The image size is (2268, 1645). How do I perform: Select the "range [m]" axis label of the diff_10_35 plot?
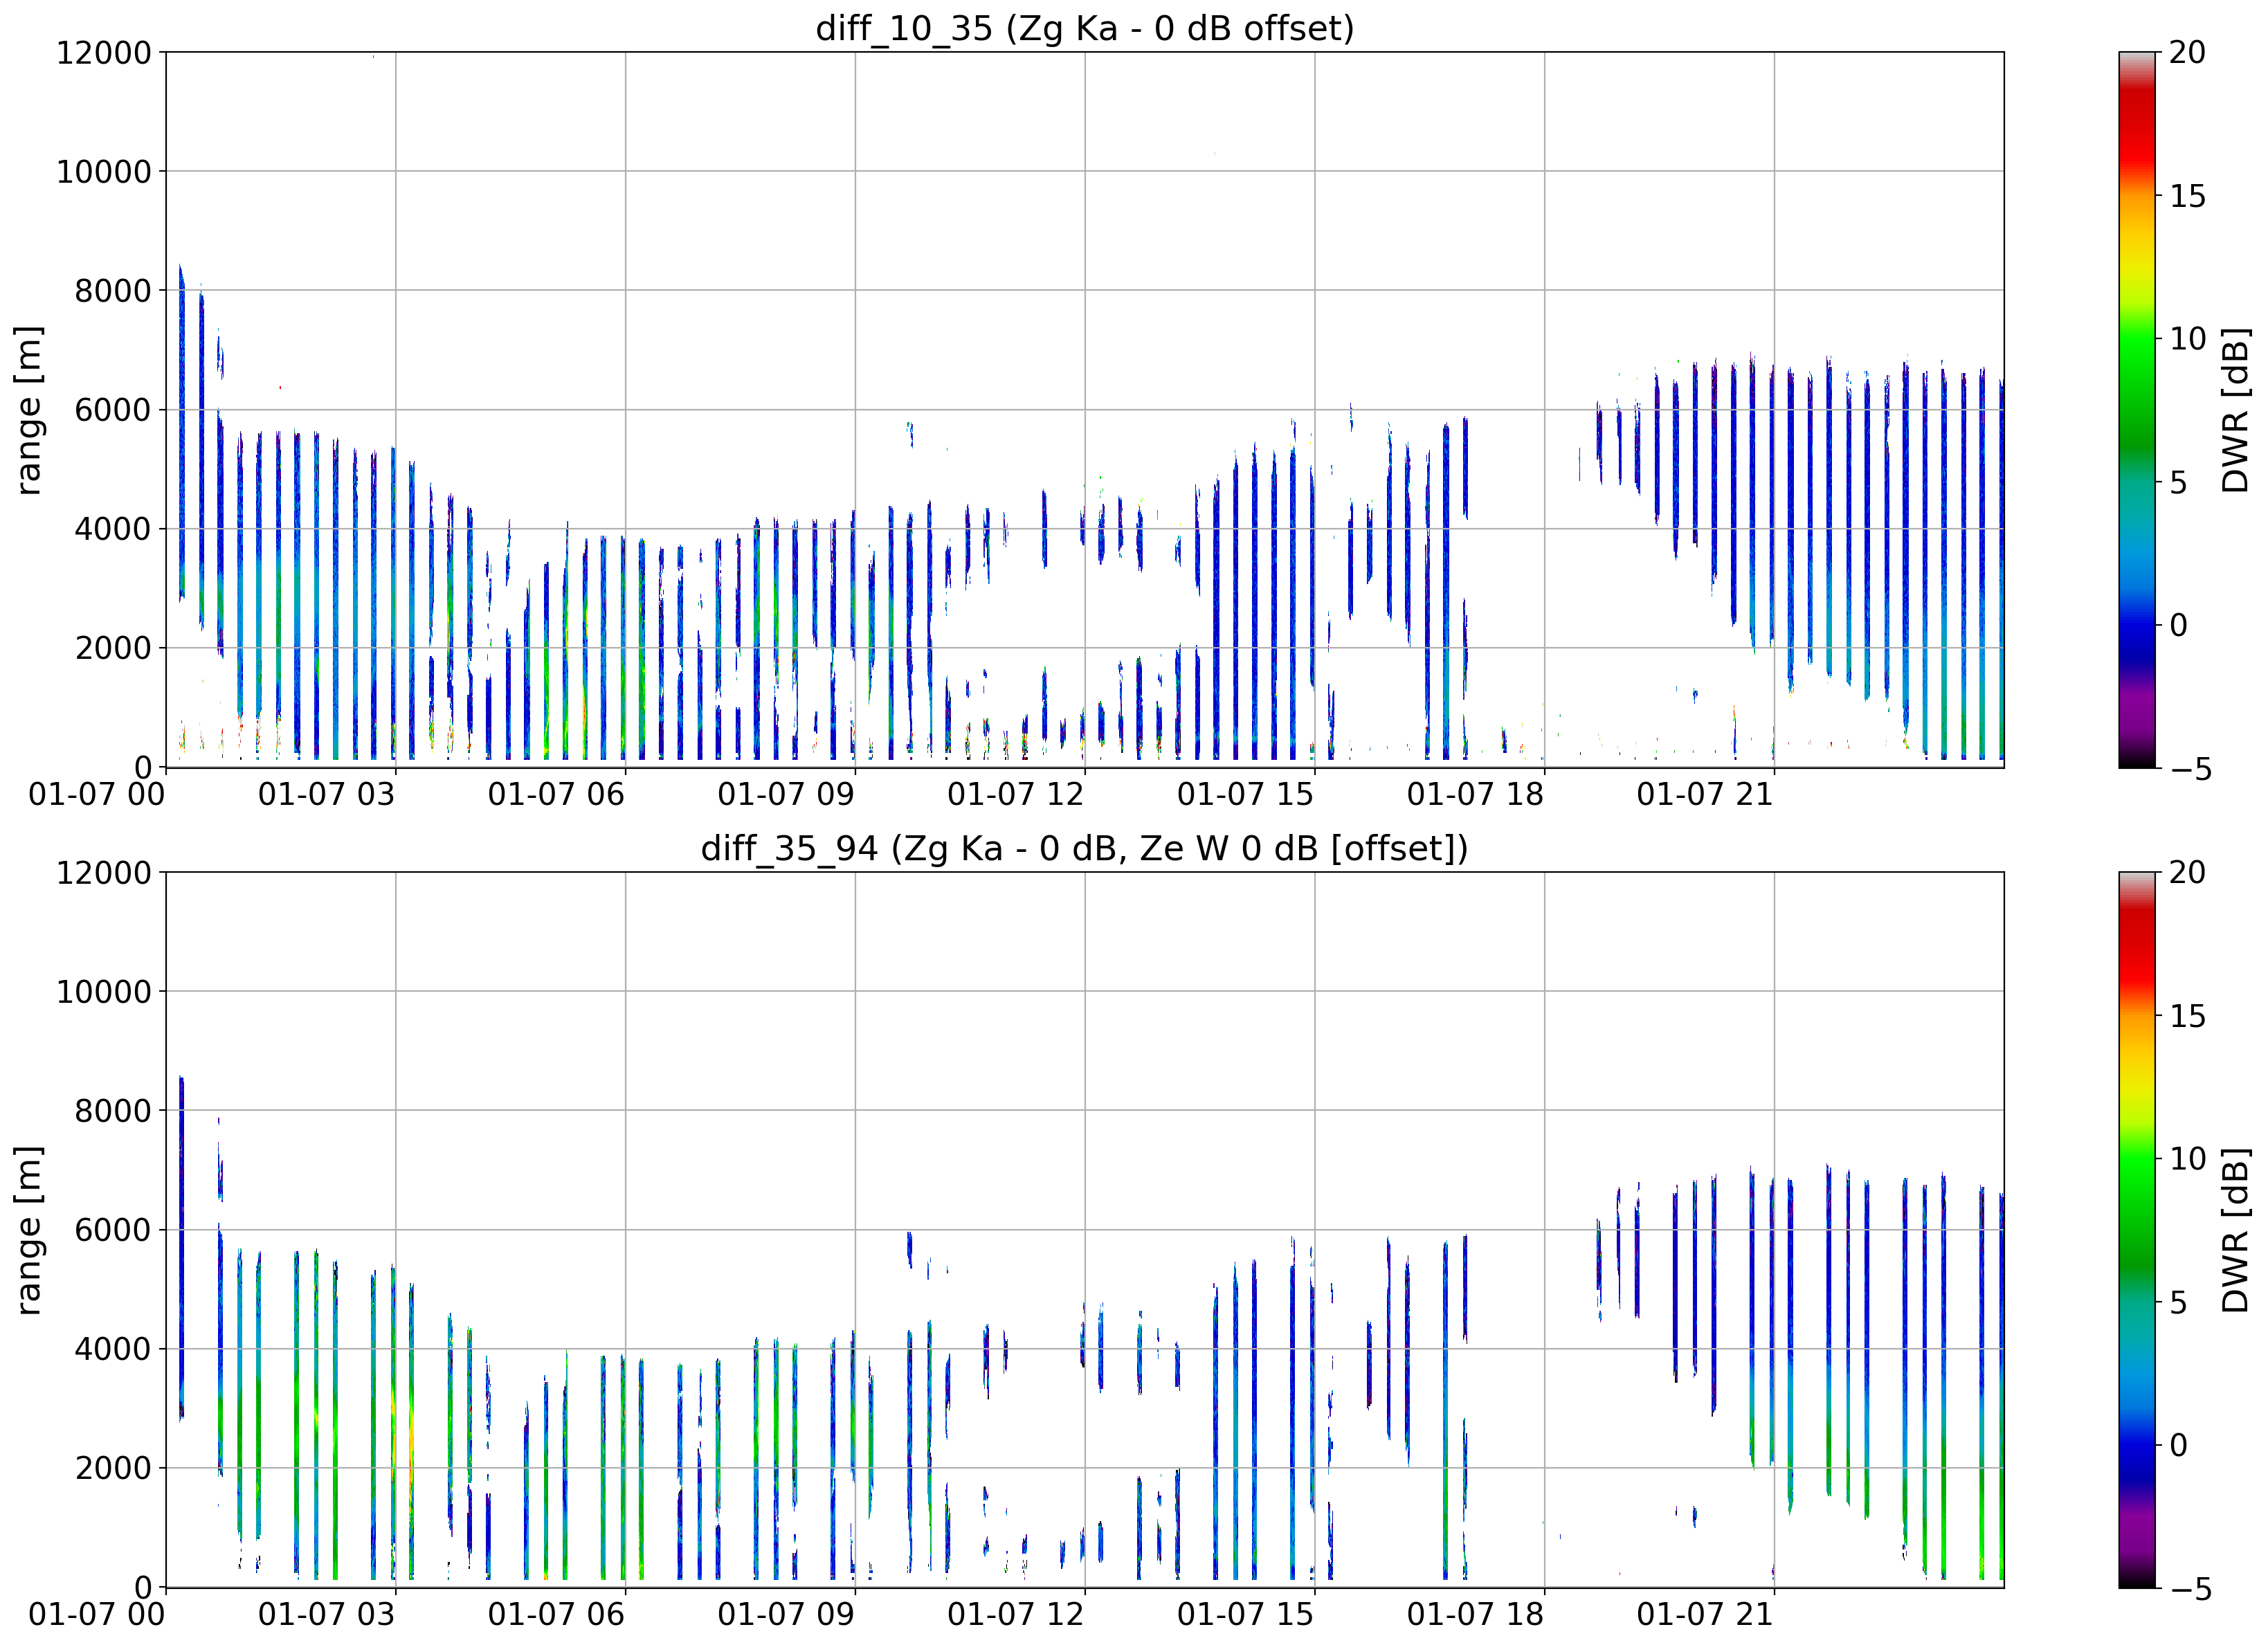pyautogui.click(x=28, y=410)
